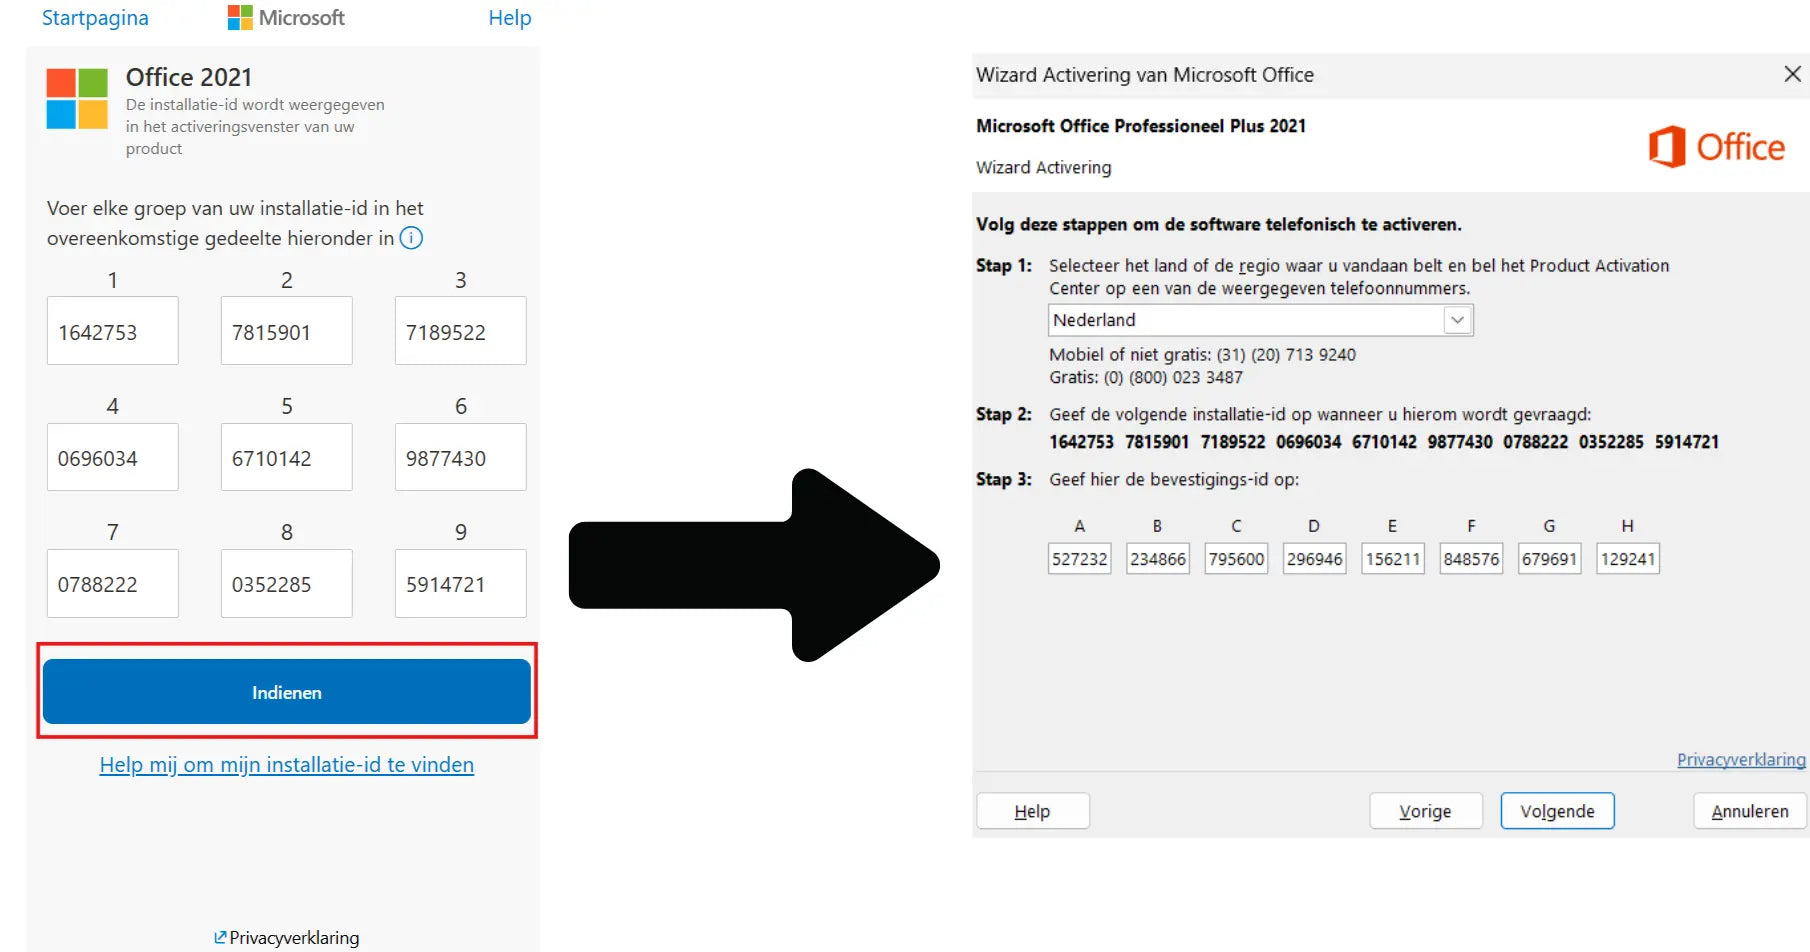1810x952 pixels.
Task: Click the installatie-id group 5914721 in Stap 2
Action: [x=1686, y=442]
